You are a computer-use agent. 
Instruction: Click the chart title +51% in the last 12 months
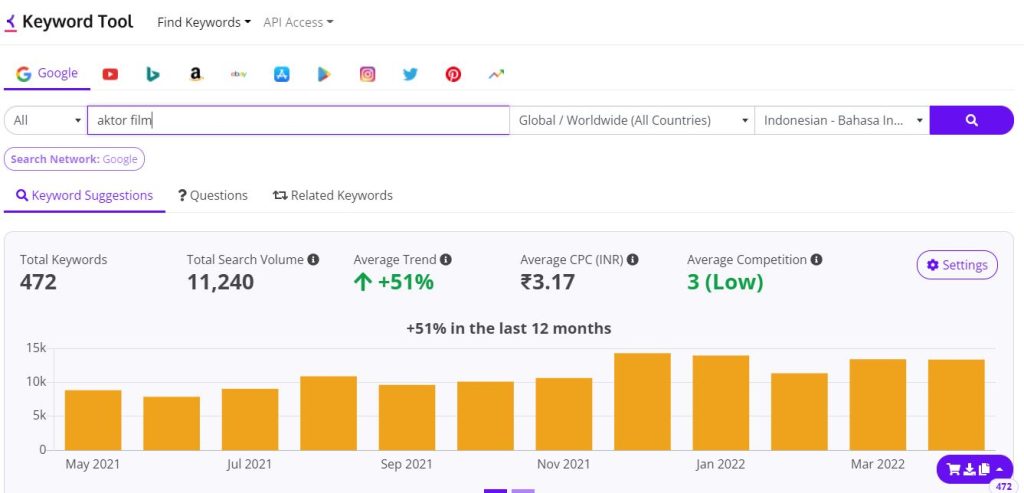point(509,328)
